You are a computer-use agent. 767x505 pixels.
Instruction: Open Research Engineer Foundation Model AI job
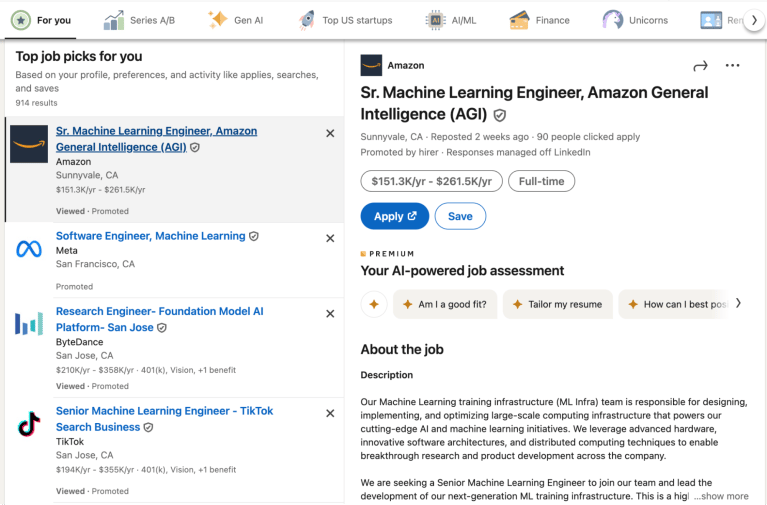pyautogui.click(x=159, y=319)
